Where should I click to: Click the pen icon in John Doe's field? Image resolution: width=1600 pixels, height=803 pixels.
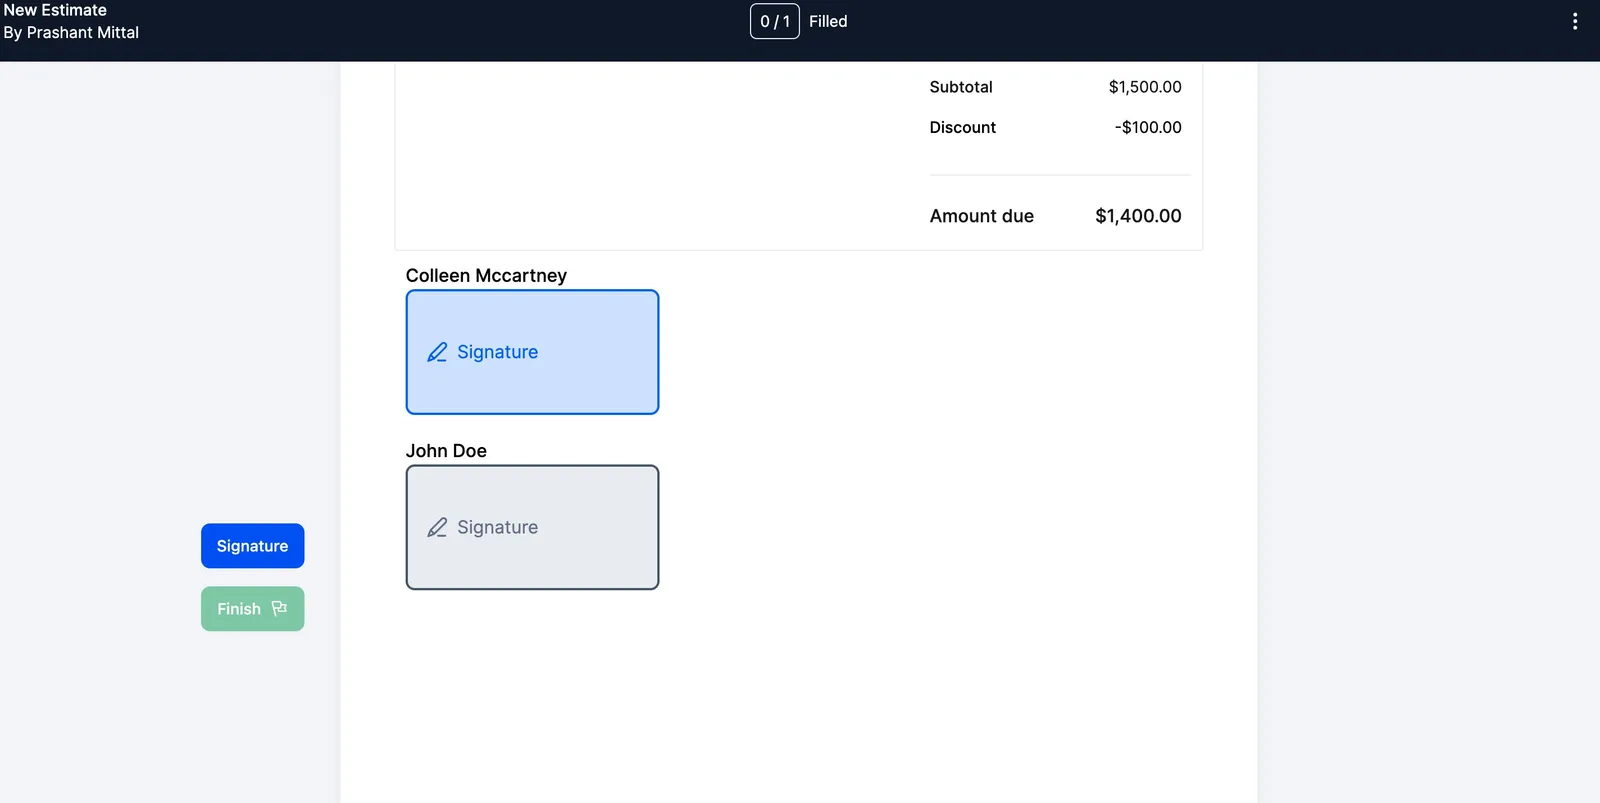tap(437, 527)
